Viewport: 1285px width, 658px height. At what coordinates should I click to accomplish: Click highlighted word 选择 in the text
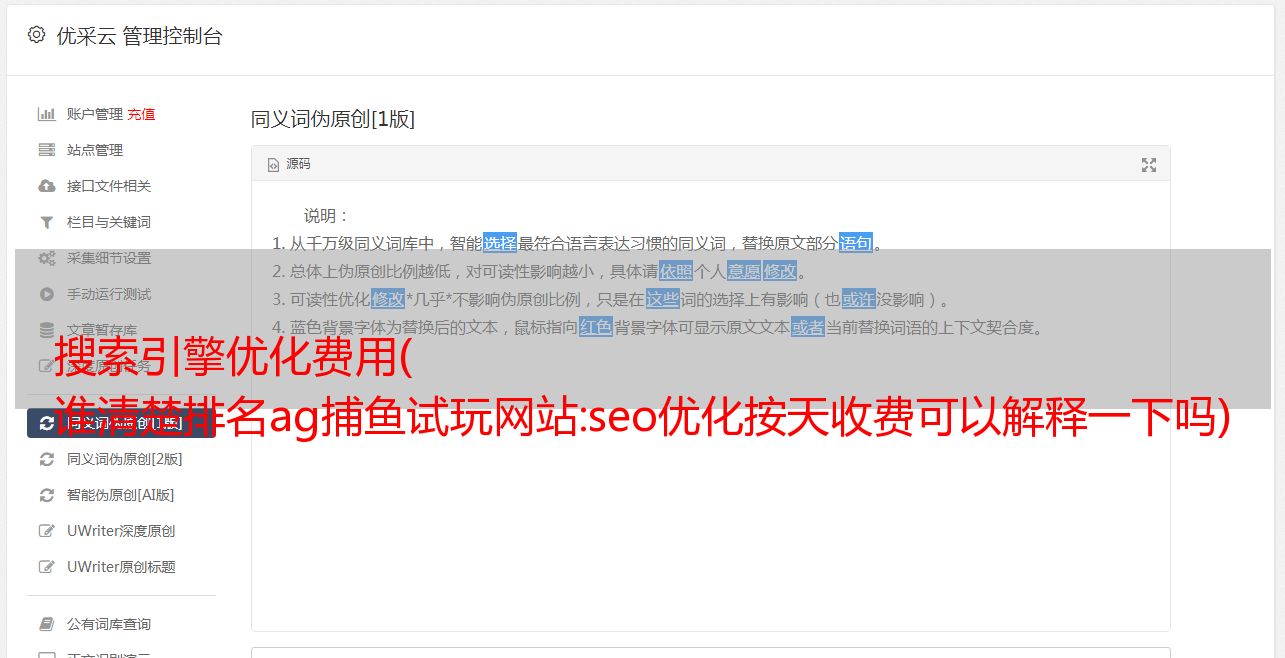click(x=500, y=243)
